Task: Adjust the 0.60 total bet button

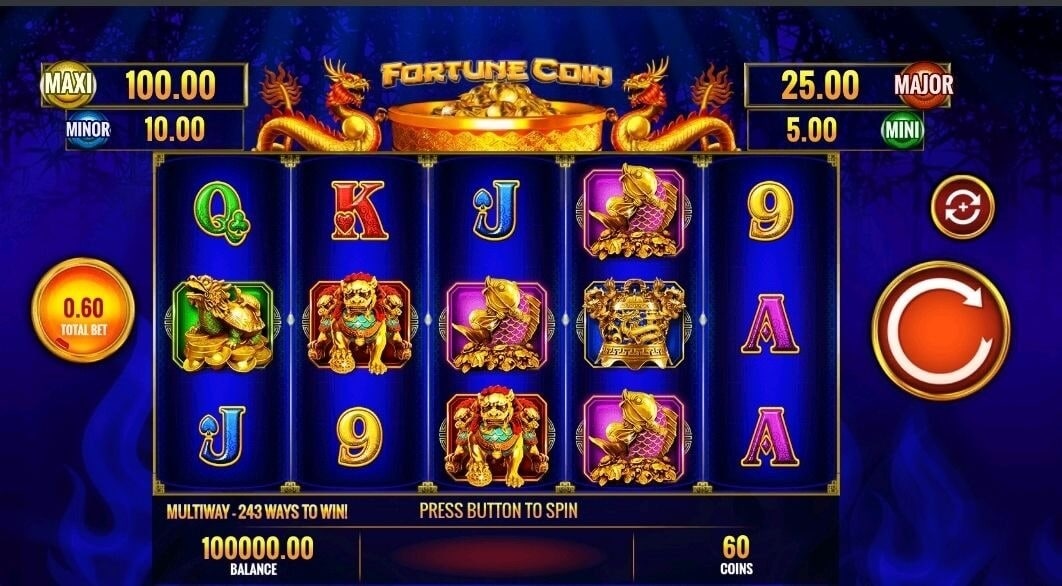Action: (x=83, y=310)
